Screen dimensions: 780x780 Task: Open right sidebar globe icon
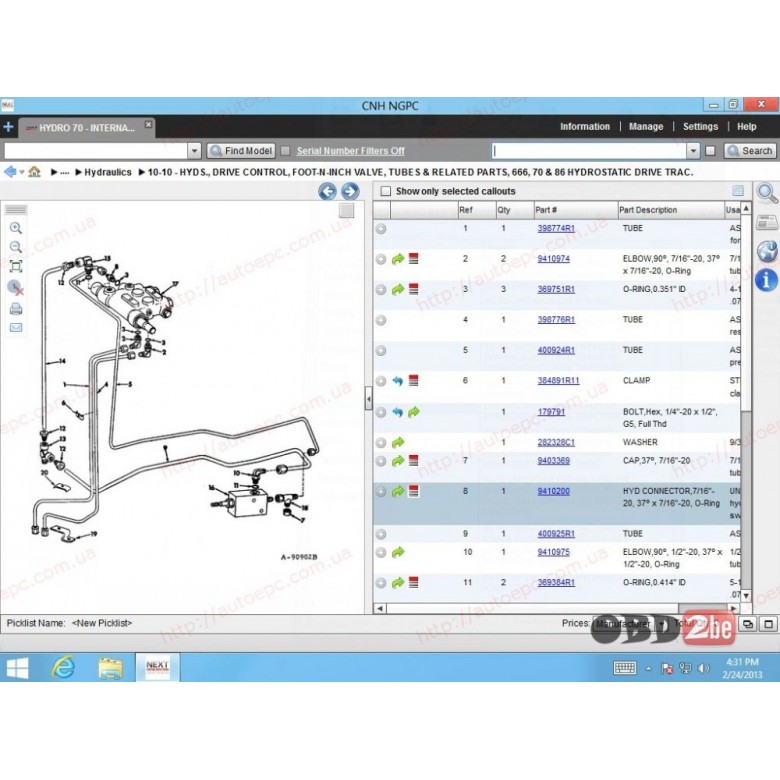(x=767, y=251)
